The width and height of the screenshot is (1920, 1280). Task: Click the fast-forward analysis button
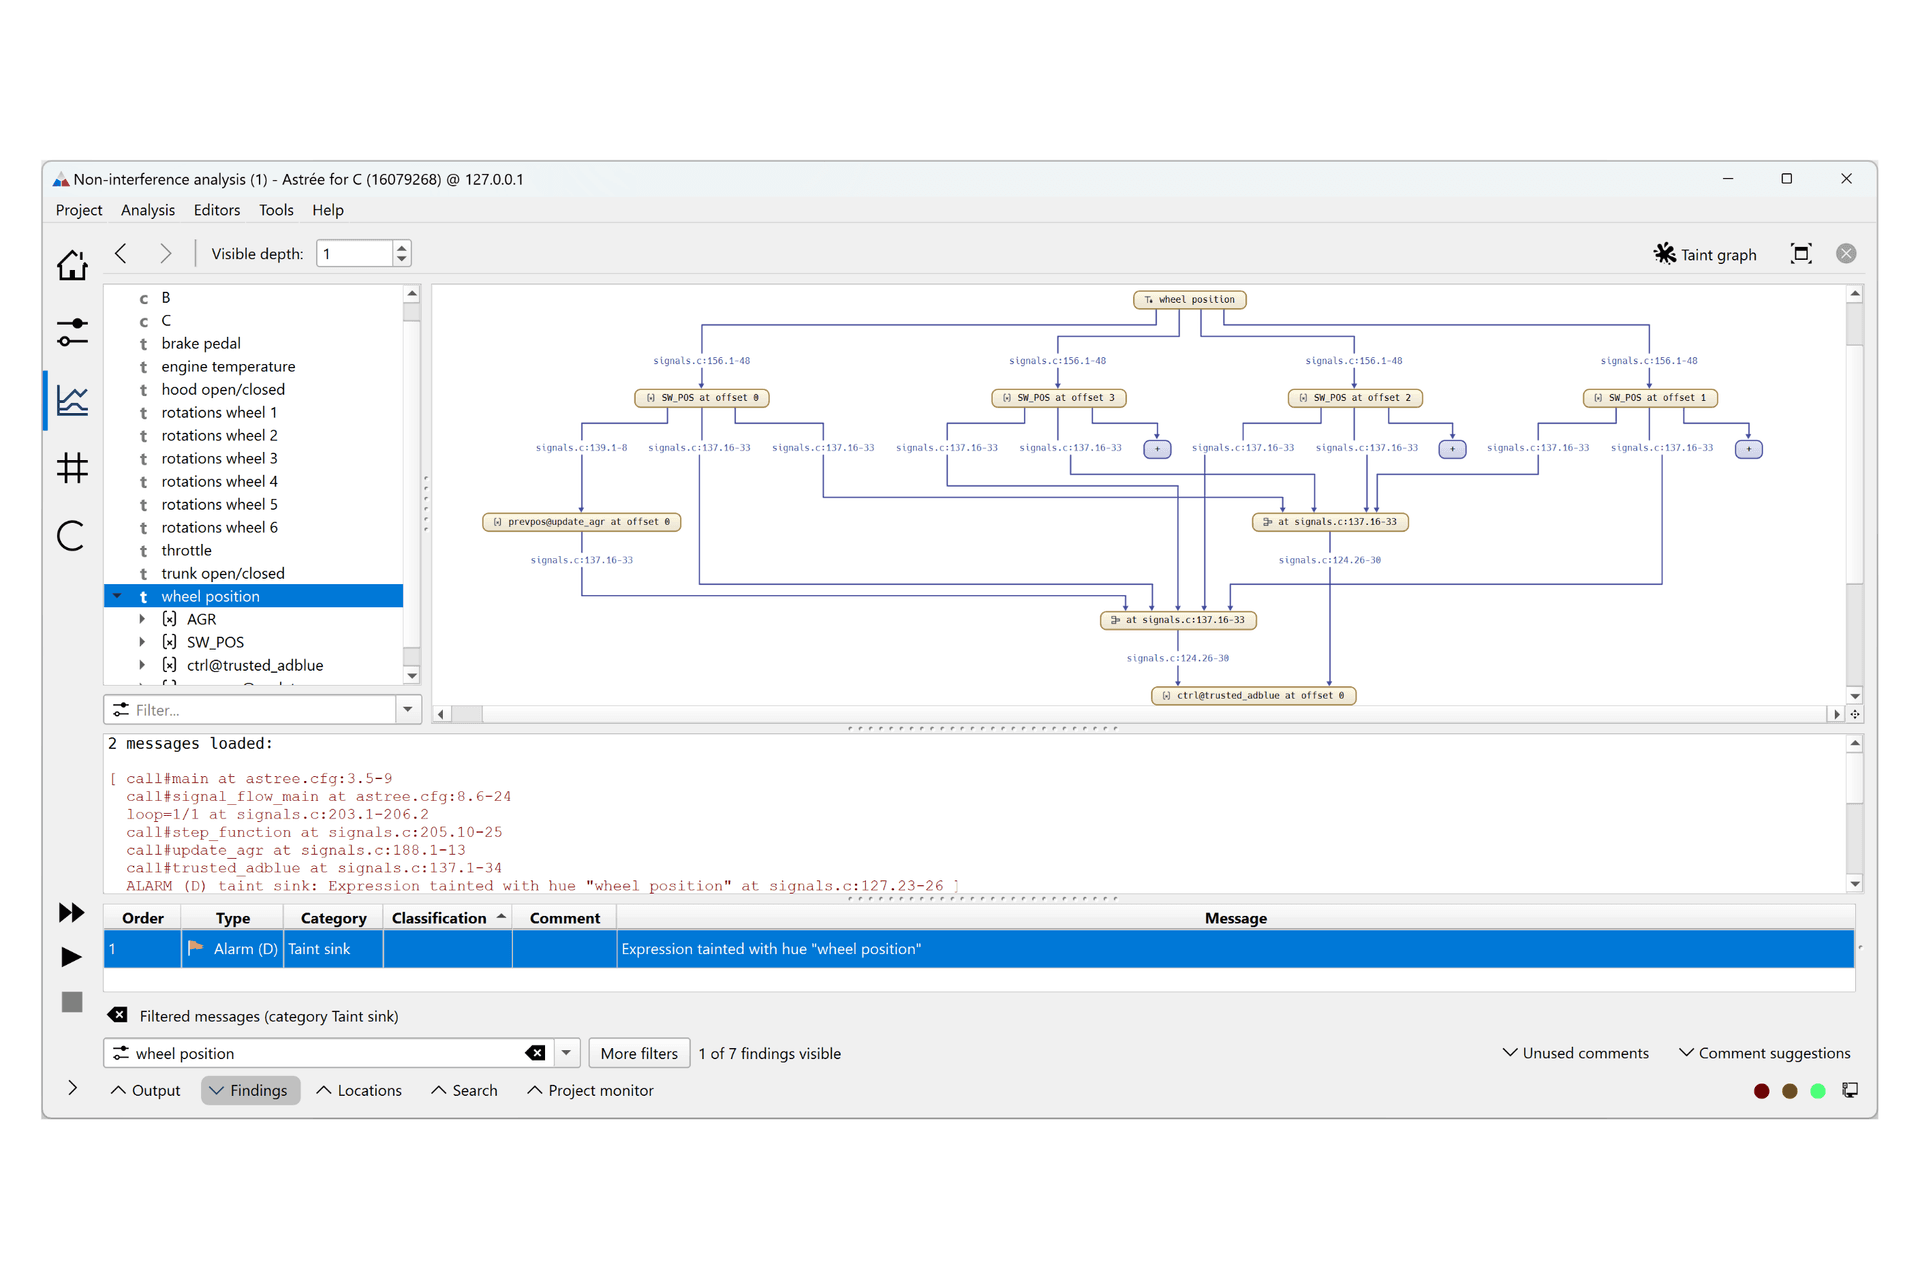[71, 912]
